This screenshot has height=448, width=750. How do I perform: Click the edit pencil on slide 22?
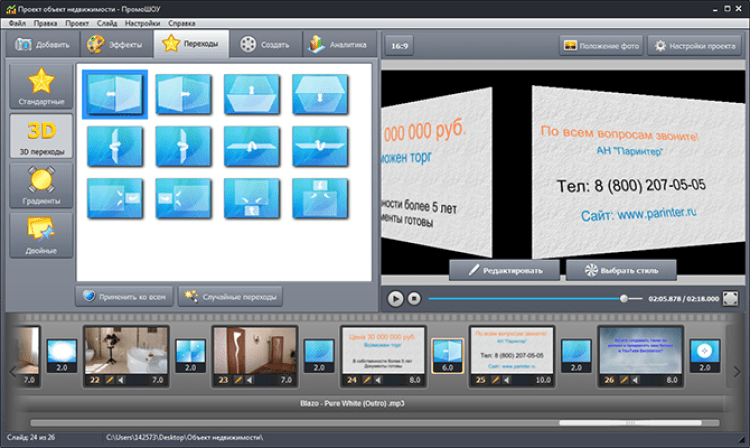click(x=110, y=380)
